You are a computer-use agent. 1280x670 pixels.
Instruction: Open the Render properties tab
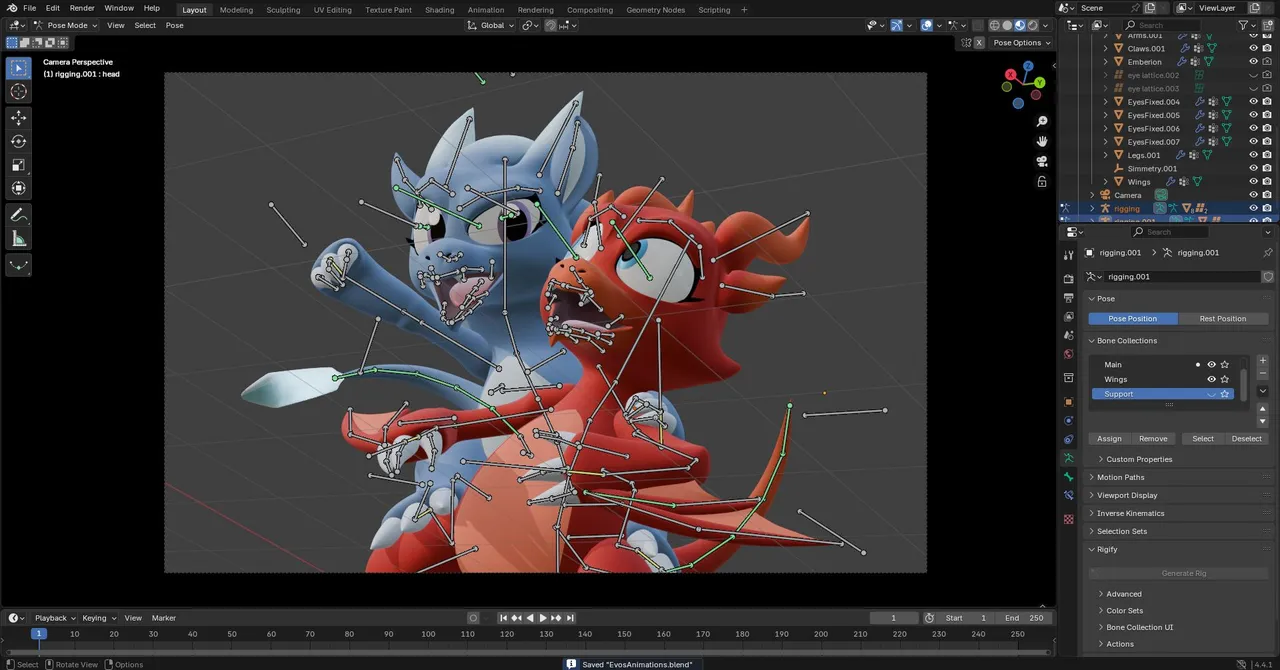(x=1068, y=279)
